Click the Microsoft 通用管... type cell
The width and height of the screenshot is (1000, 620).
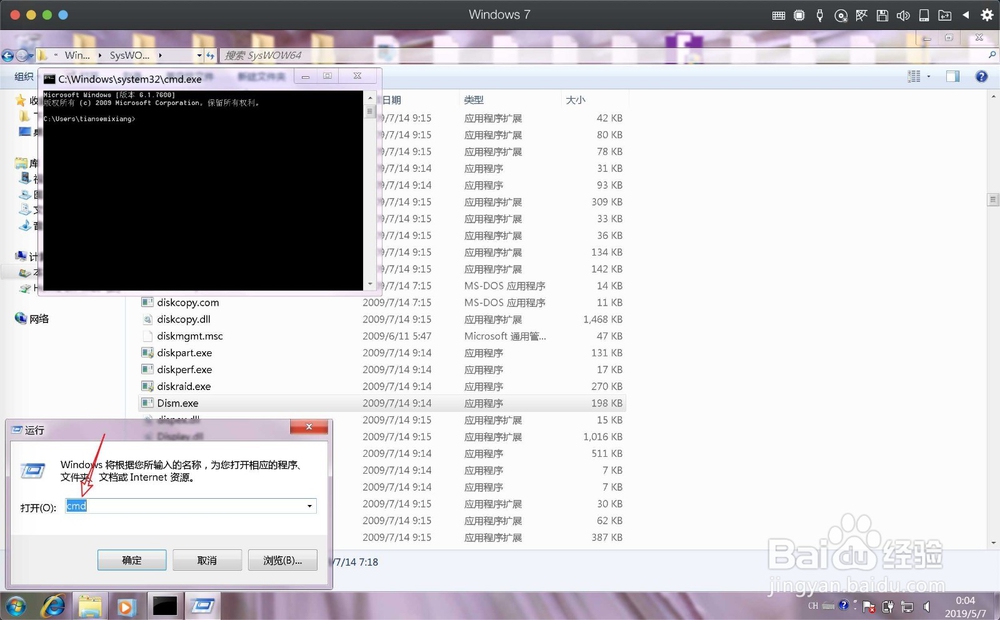[x=505, y=336]
